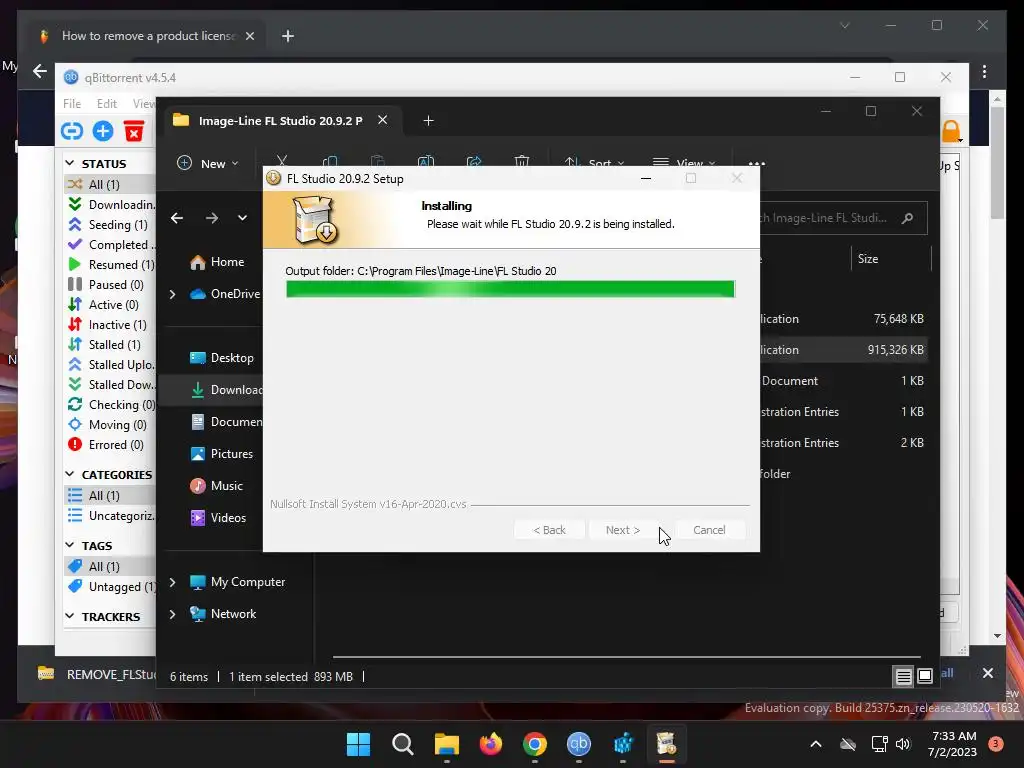The image size is (1024, 768).
Task: Collapse qBittorrent TRACKERS section
Action: (x=70, y=616)
